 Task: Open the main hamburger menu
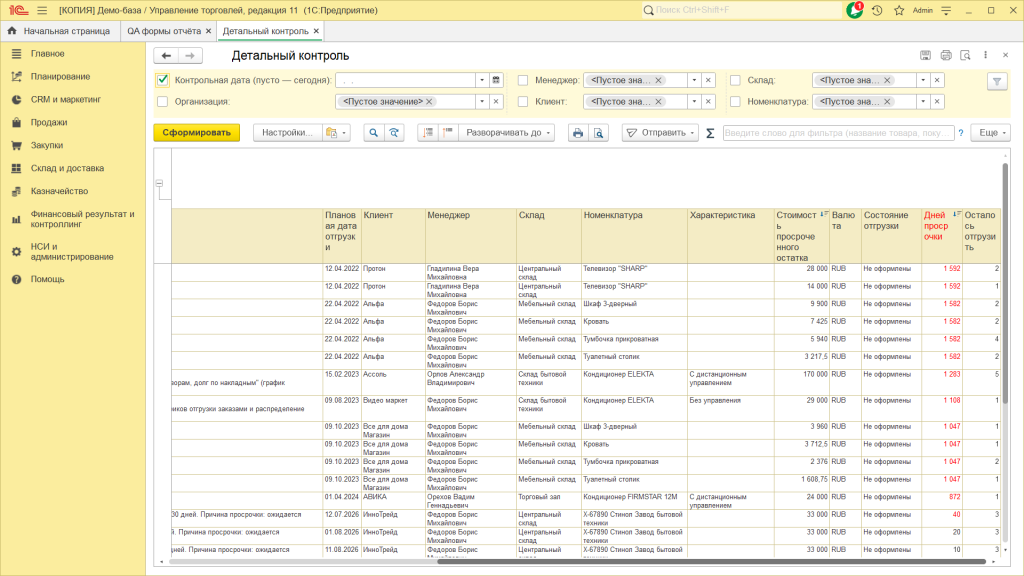[42, 10]
